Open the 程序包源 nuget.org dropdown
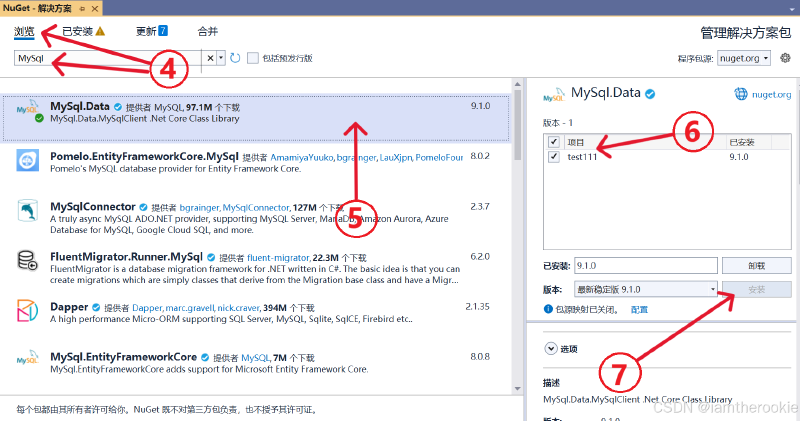 744,58
